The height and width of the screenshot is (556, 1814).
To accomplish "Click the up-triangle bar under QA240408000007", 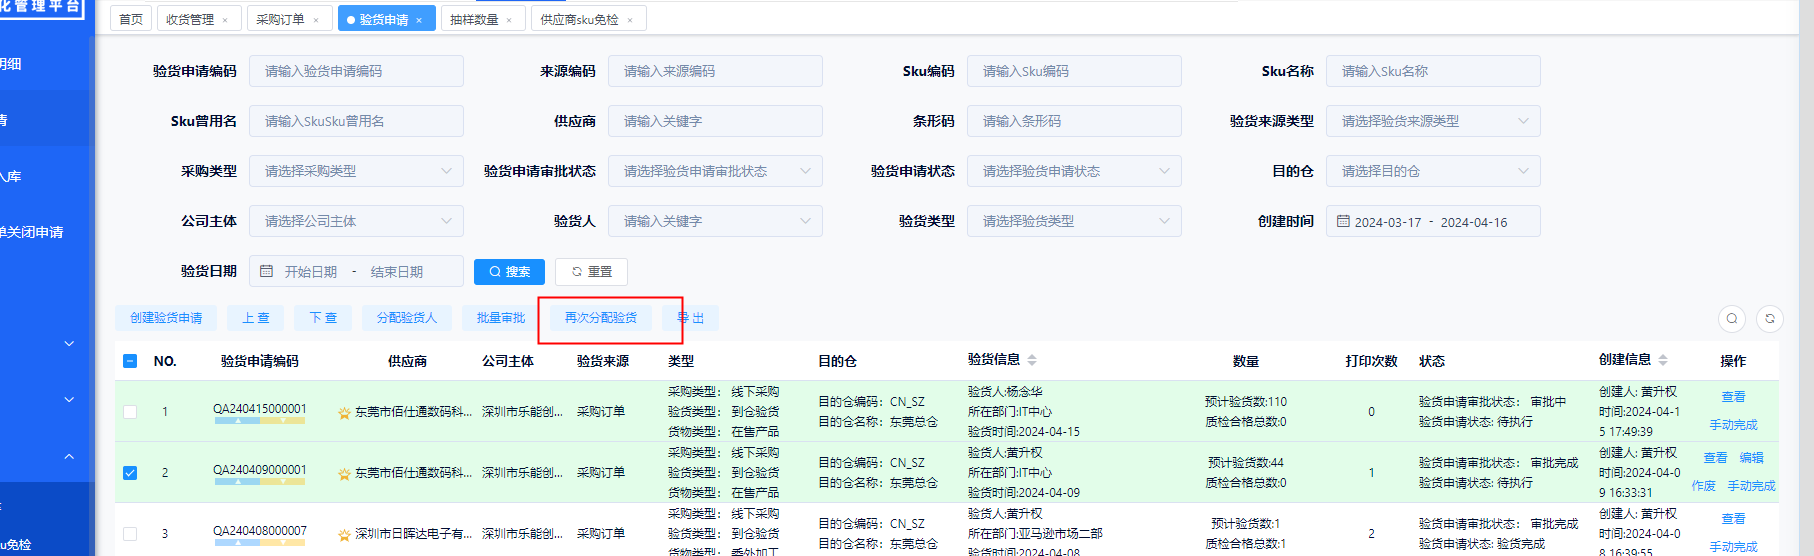I will point(237,543).
